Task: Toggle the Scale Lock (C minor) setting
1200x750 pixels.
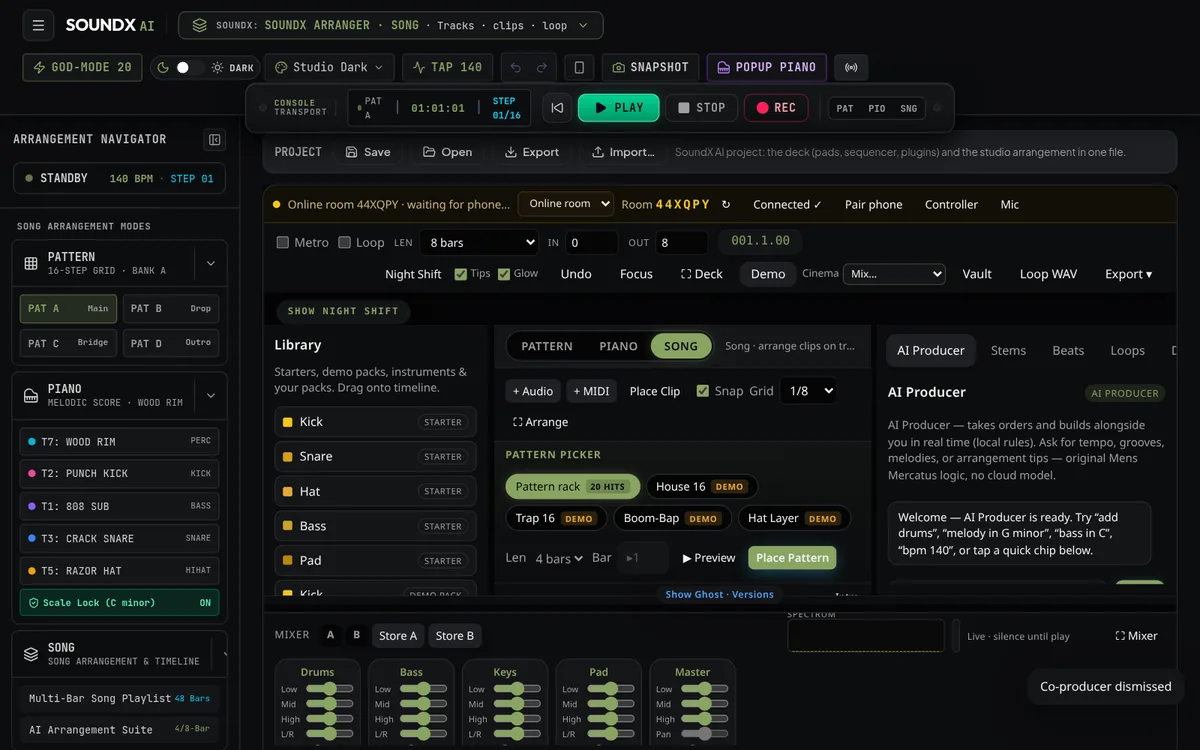Action: 119,603
